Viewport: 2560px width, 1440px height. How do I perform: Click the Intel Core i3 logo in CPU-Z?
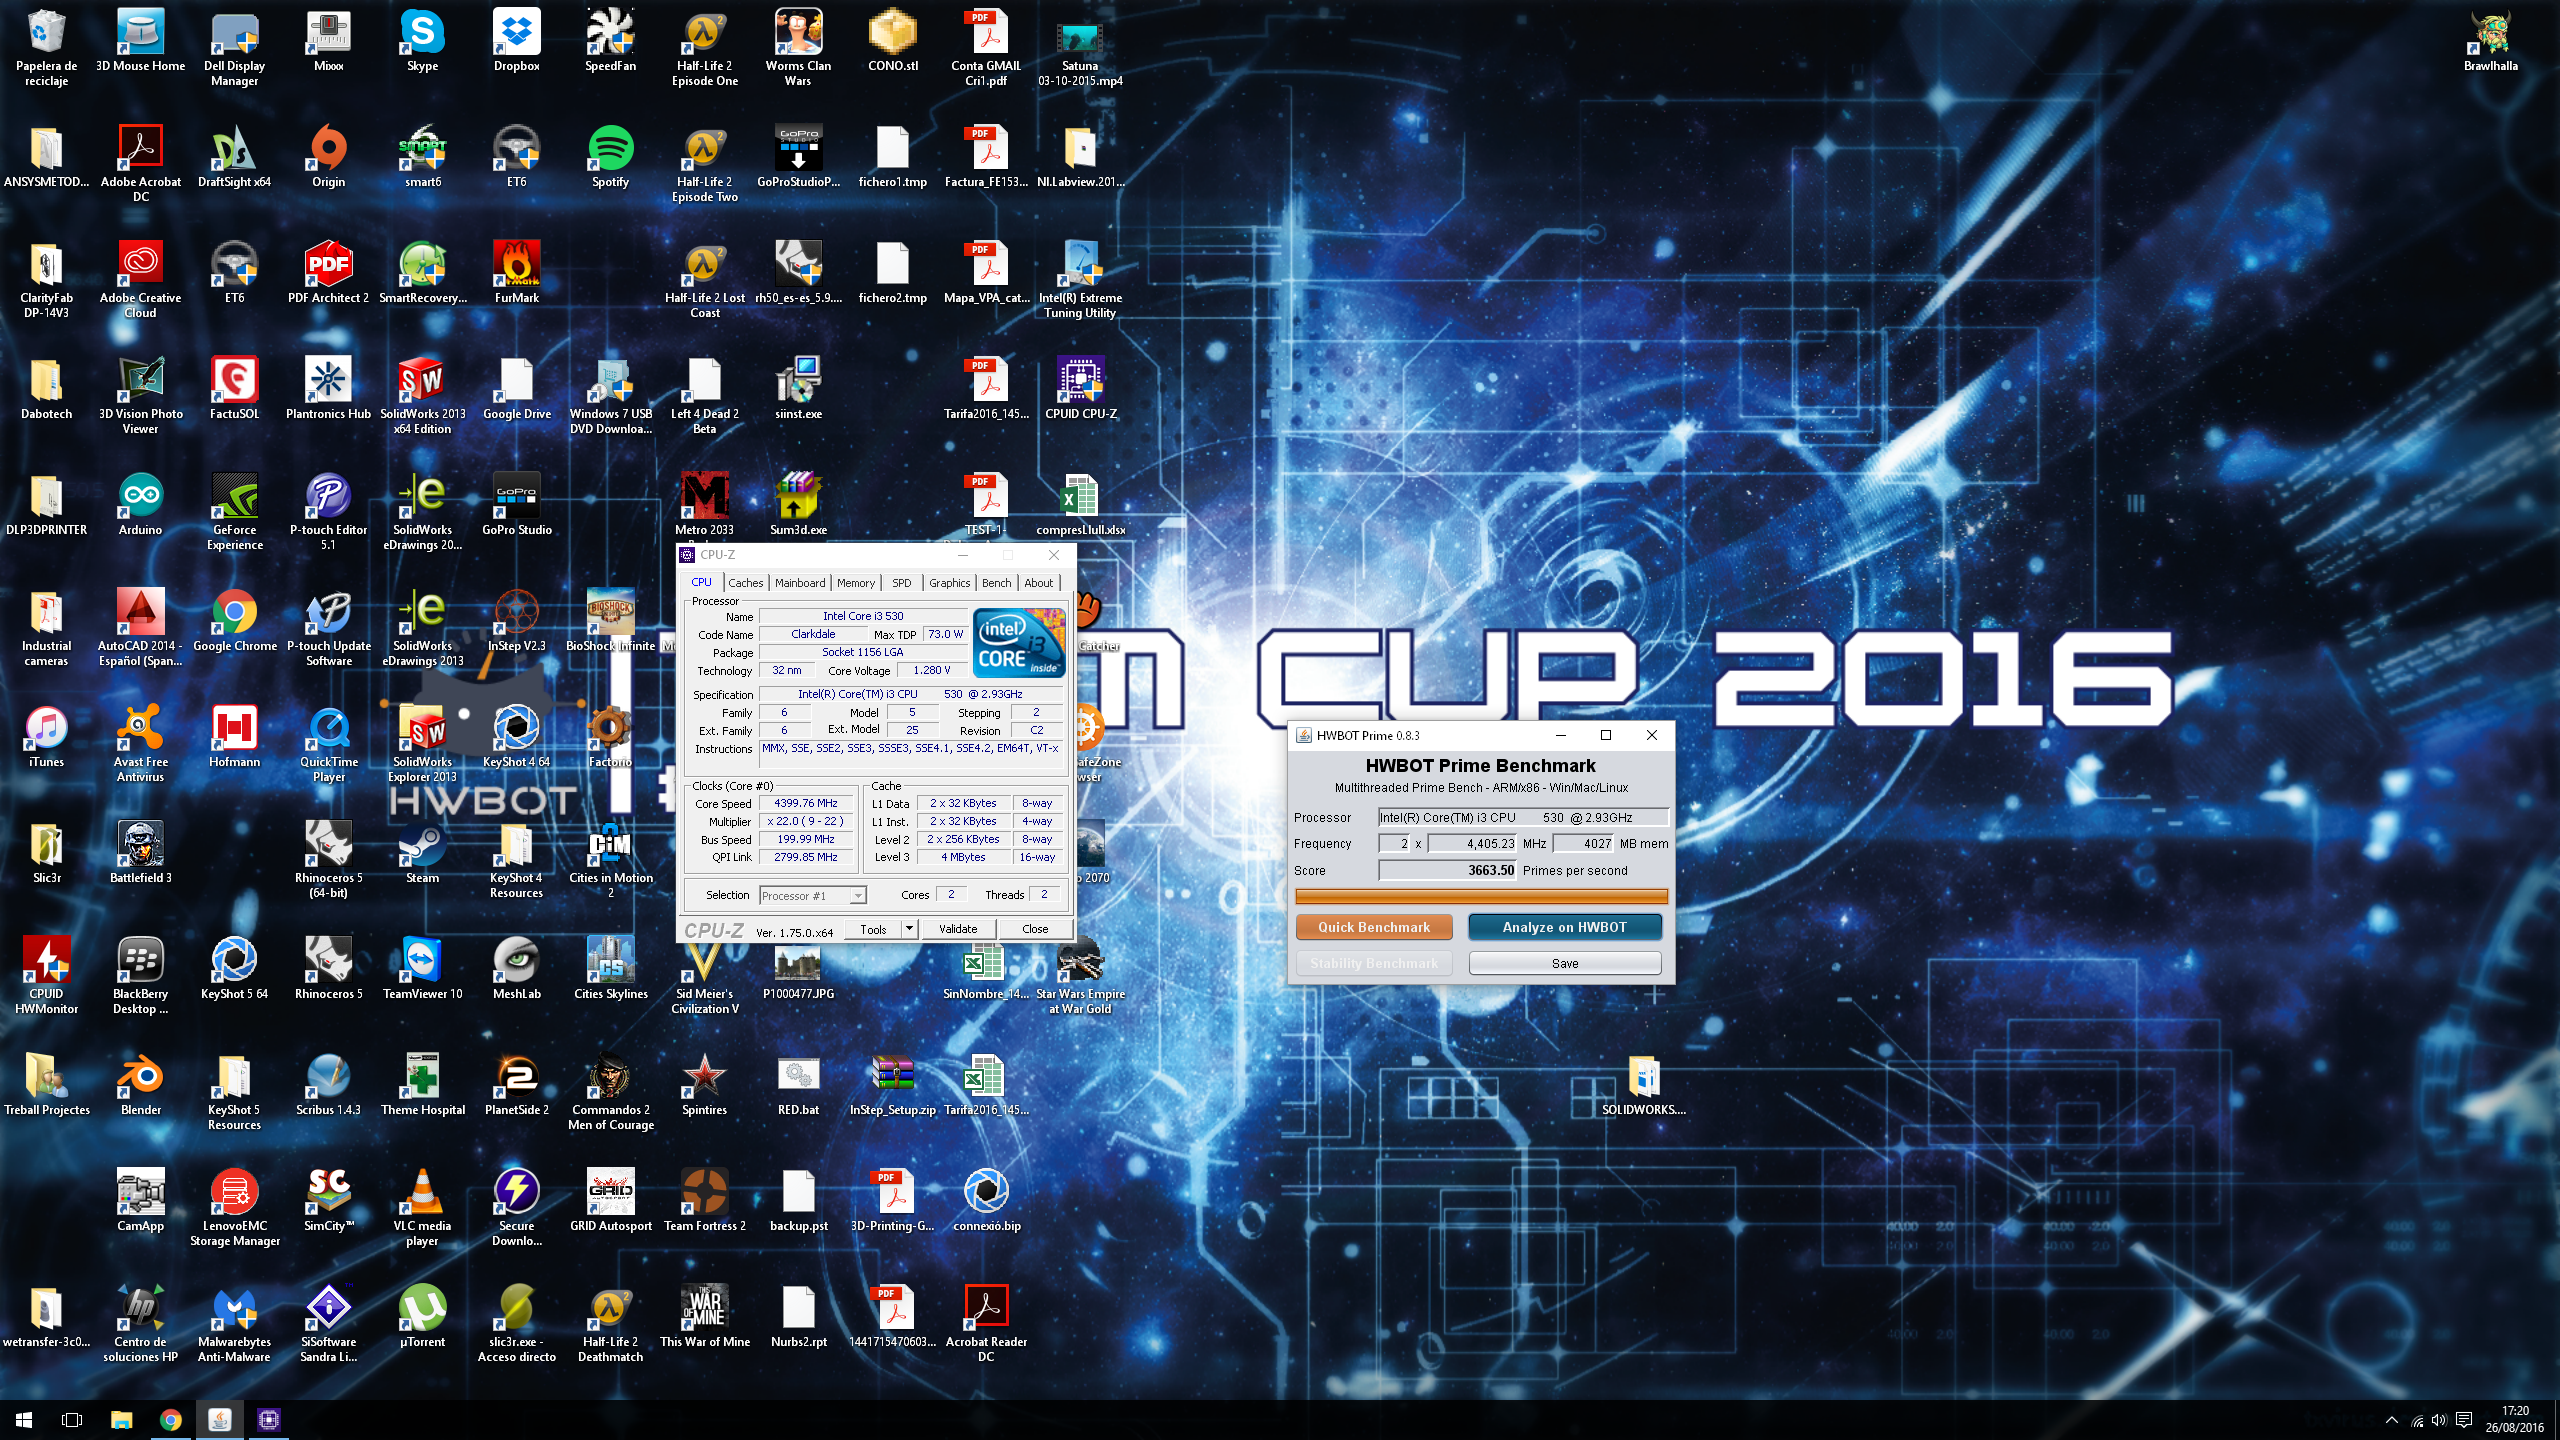(x=1019, y=643)
